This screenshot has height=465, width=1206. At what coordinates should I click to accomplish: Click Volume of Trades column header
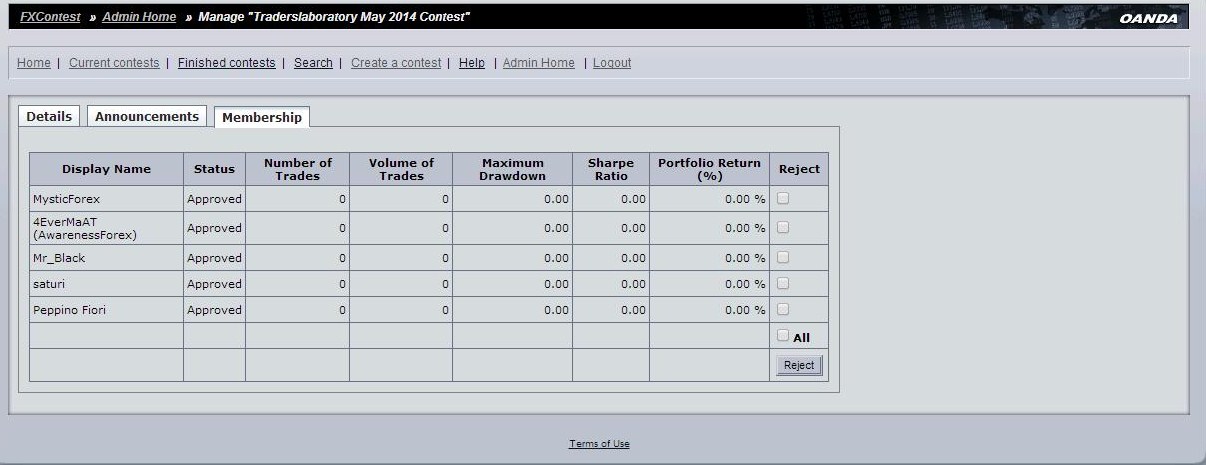(x=401, y=169)
